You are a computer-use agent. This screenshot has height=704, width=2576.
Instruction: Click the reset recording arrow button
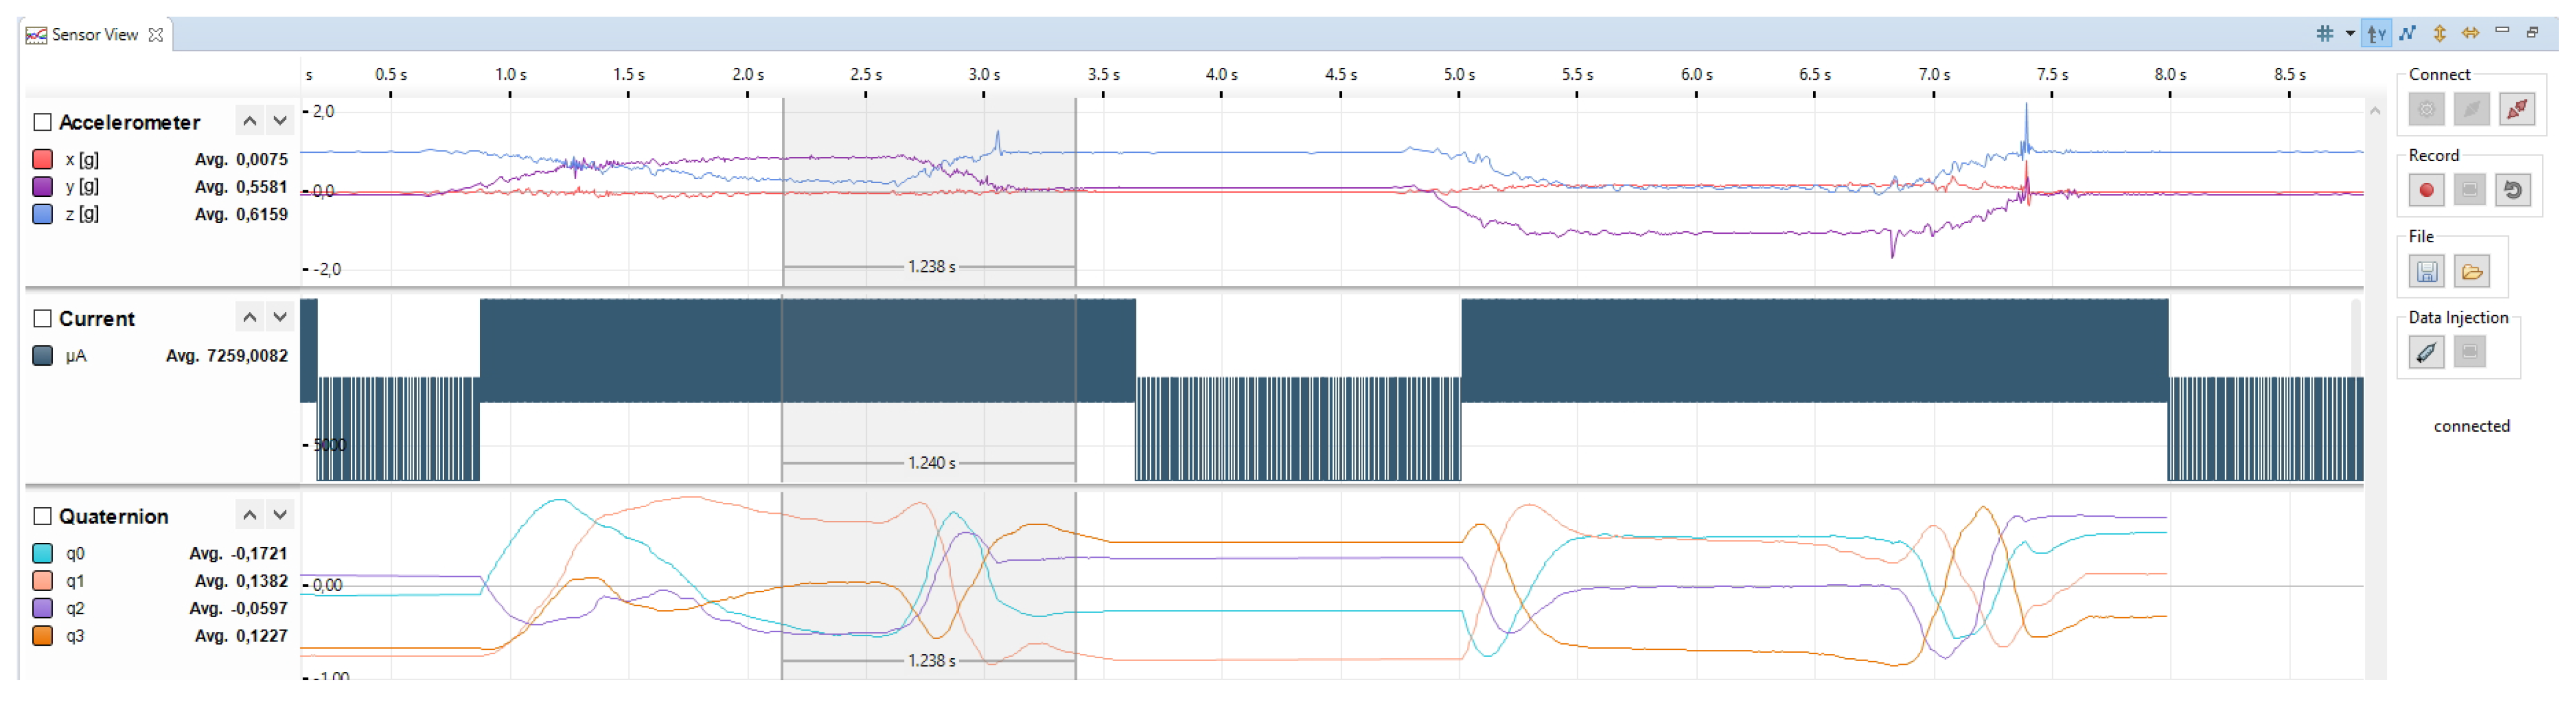2512,190
